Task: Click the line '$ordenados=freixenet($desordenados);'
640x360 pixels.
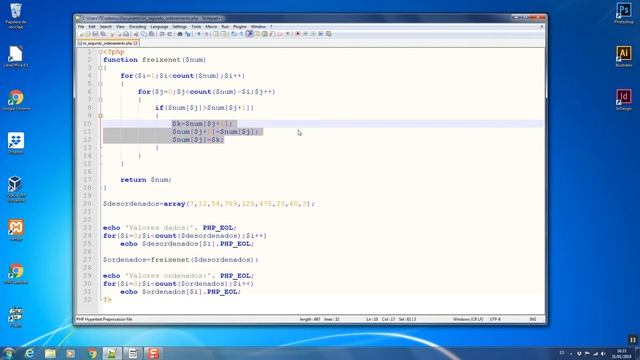Action: tap(181, 260)
